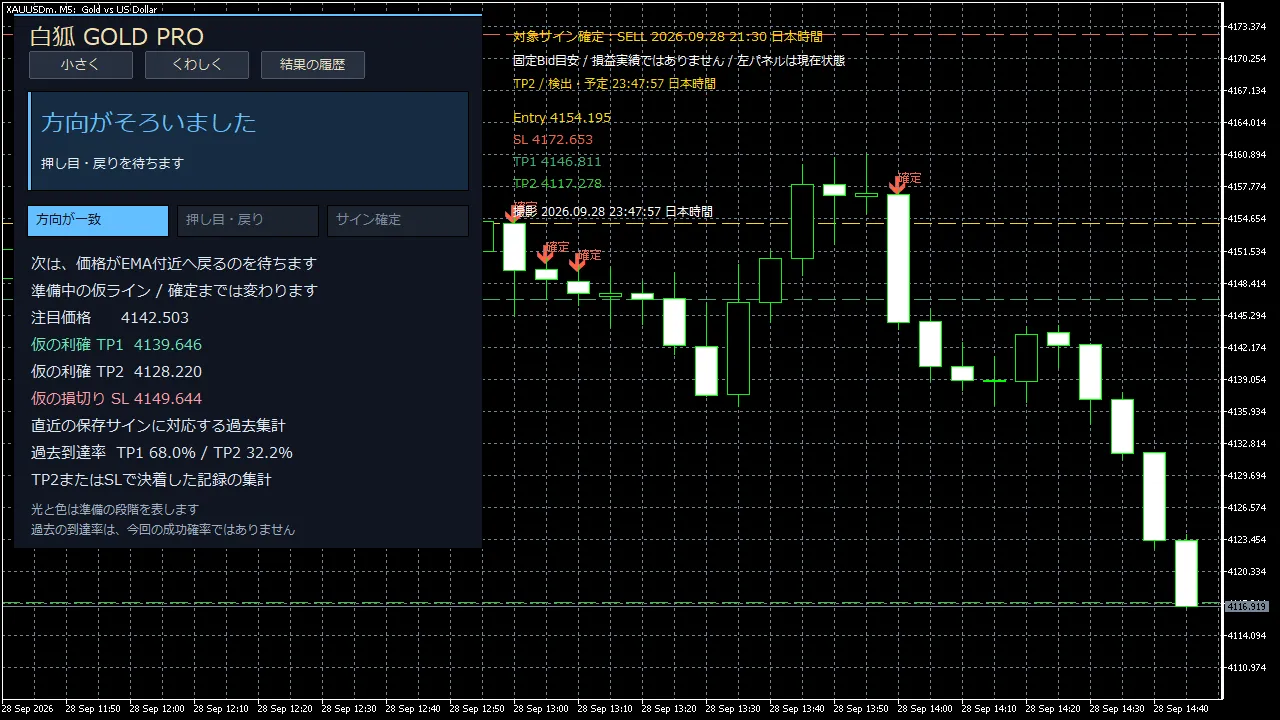Click the 押し目・戻りを待ちます status line

(112, 163)
